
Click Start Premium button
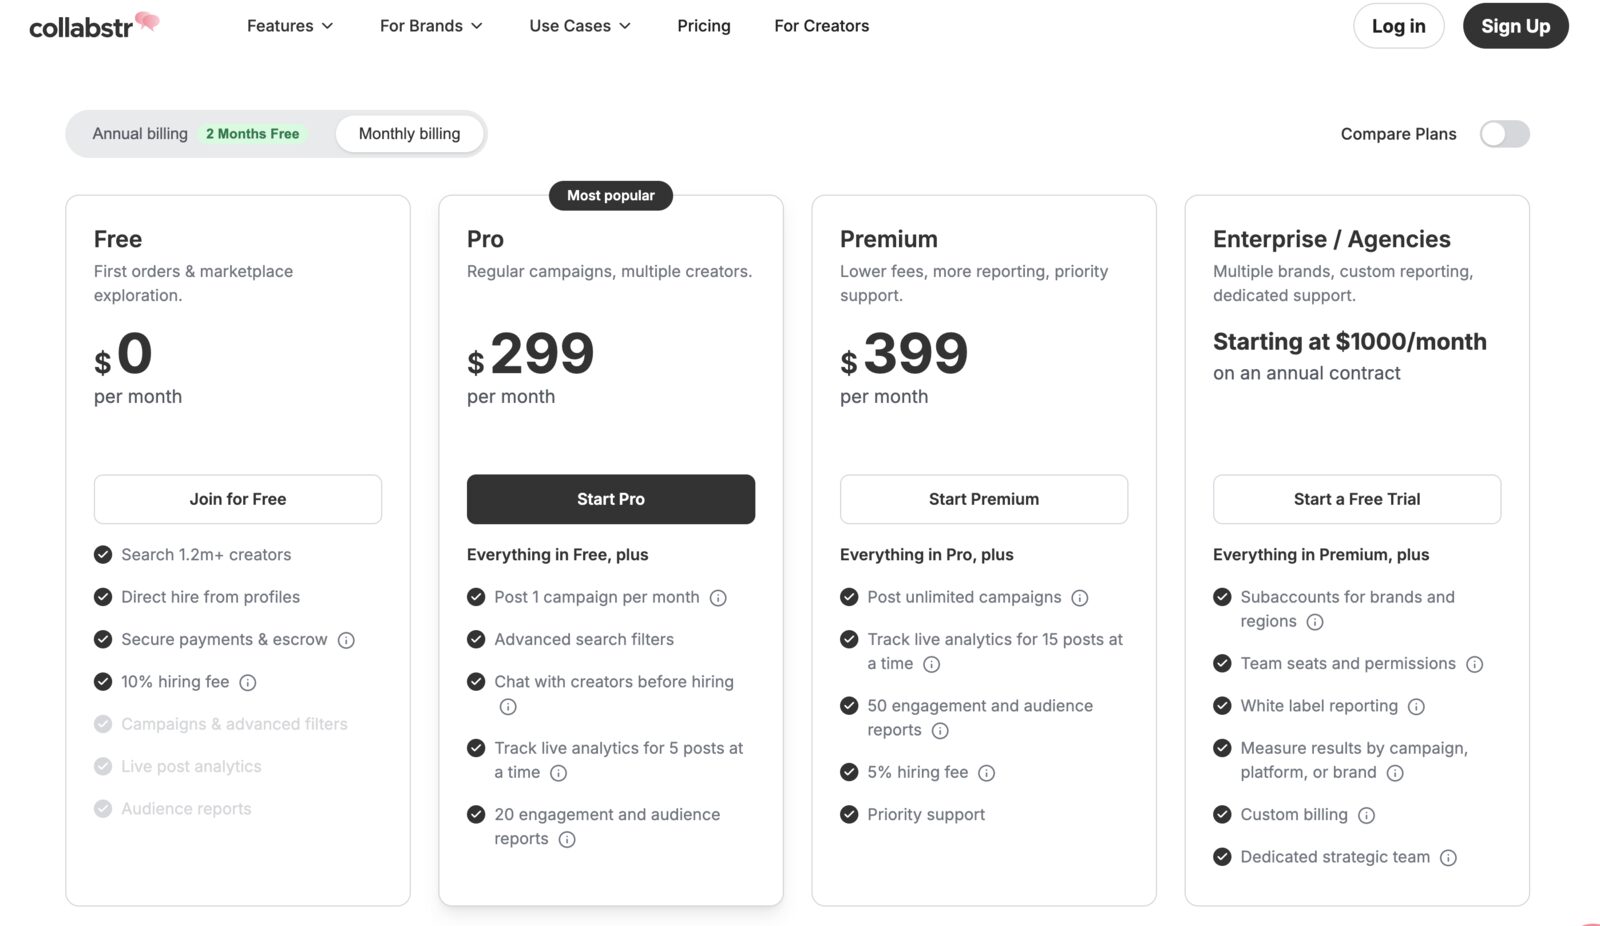[984, 499]
